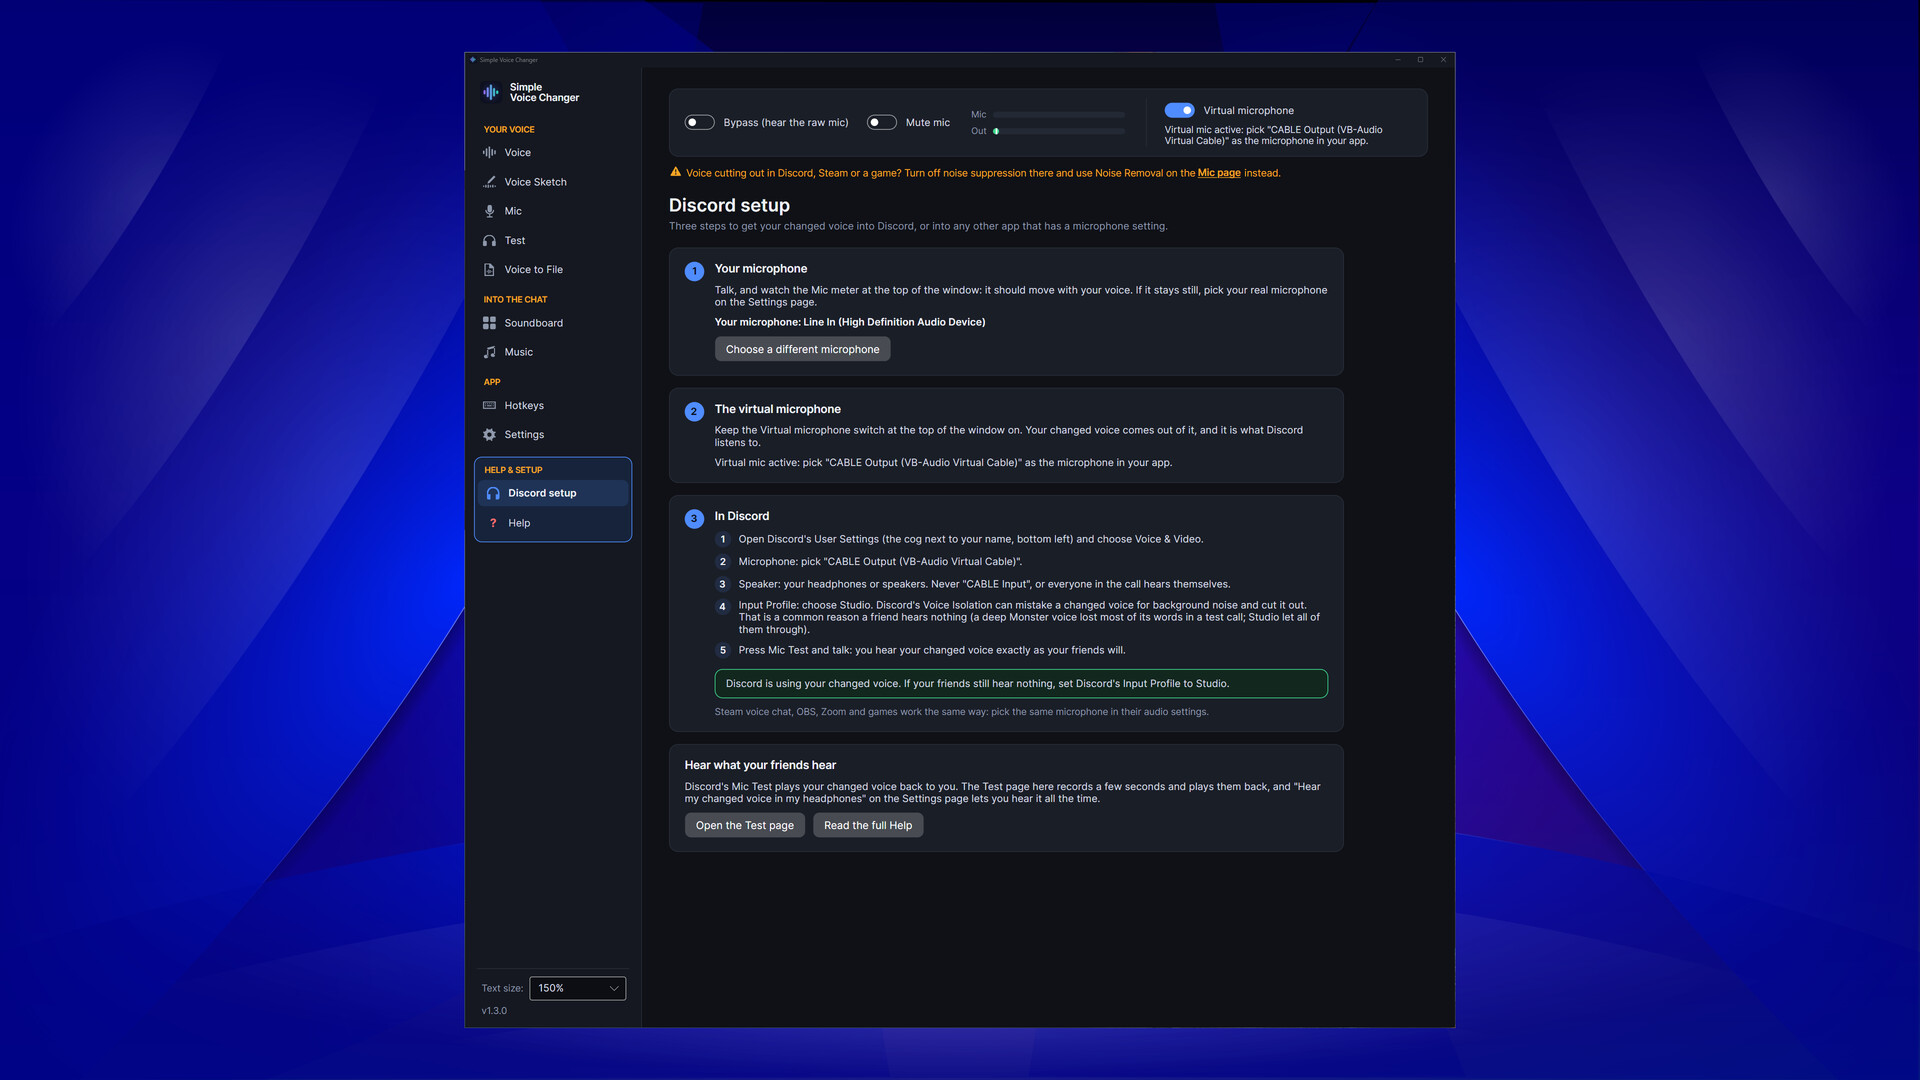1920x1080 pixels.
Task: Click the Simple Voice Changer logo icon
Action: tap(491, 92)
